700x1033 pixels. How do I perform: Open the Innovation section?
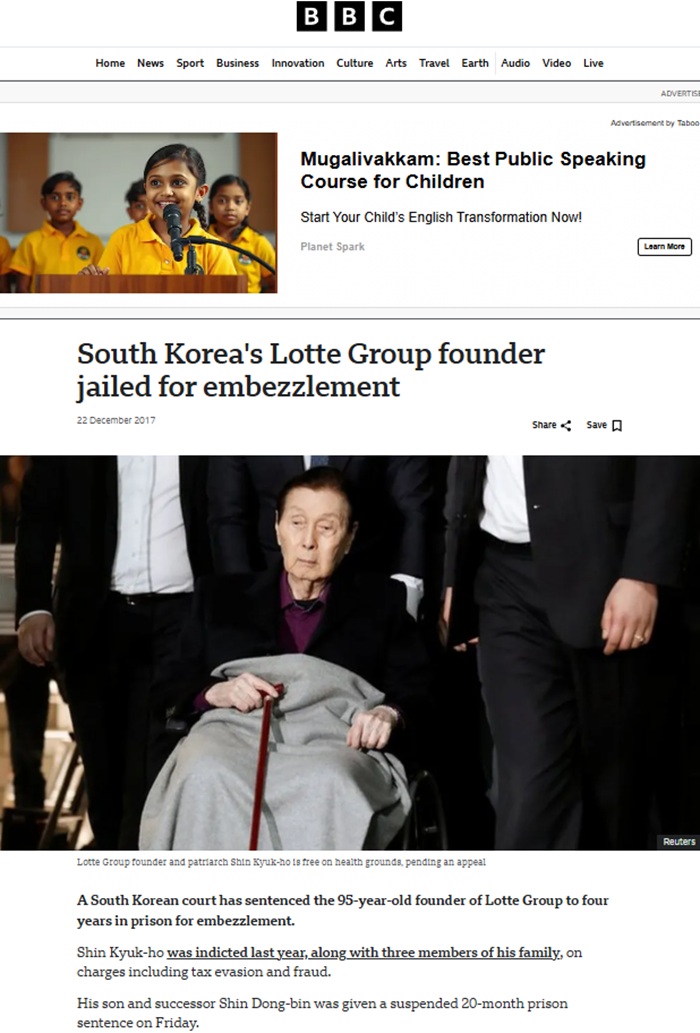[298, 63]
